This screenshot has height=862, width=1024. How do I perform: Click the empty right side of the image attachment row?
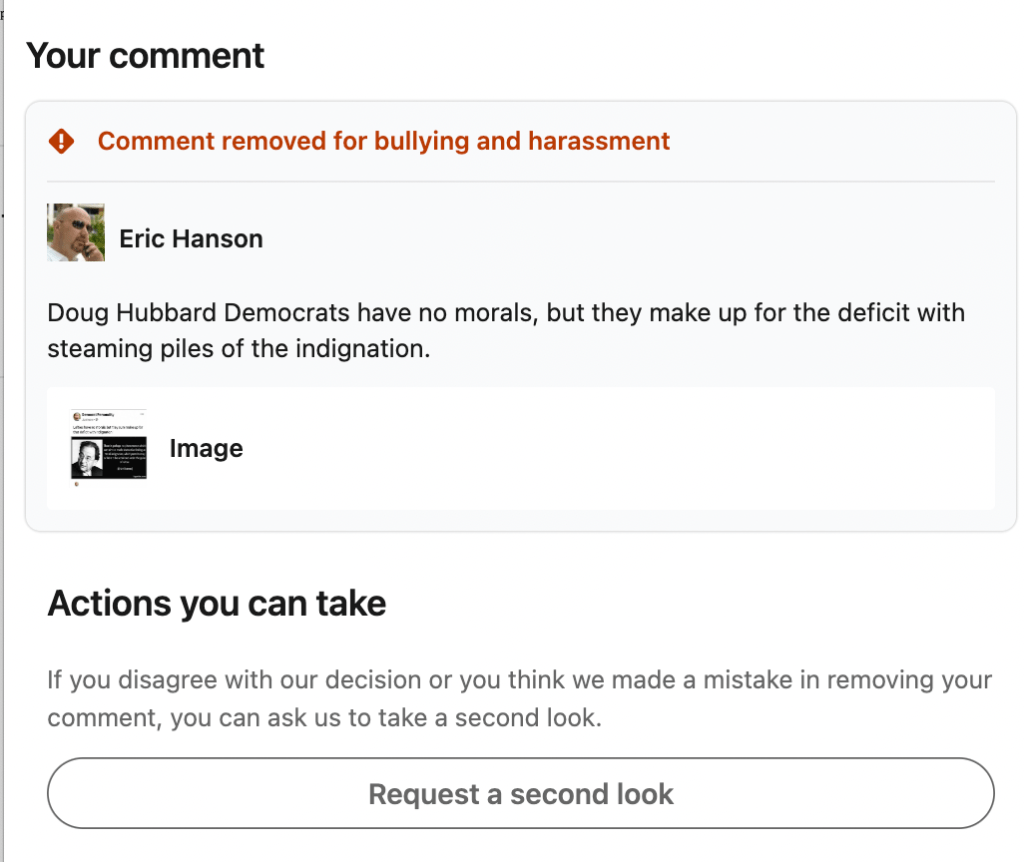700,448
